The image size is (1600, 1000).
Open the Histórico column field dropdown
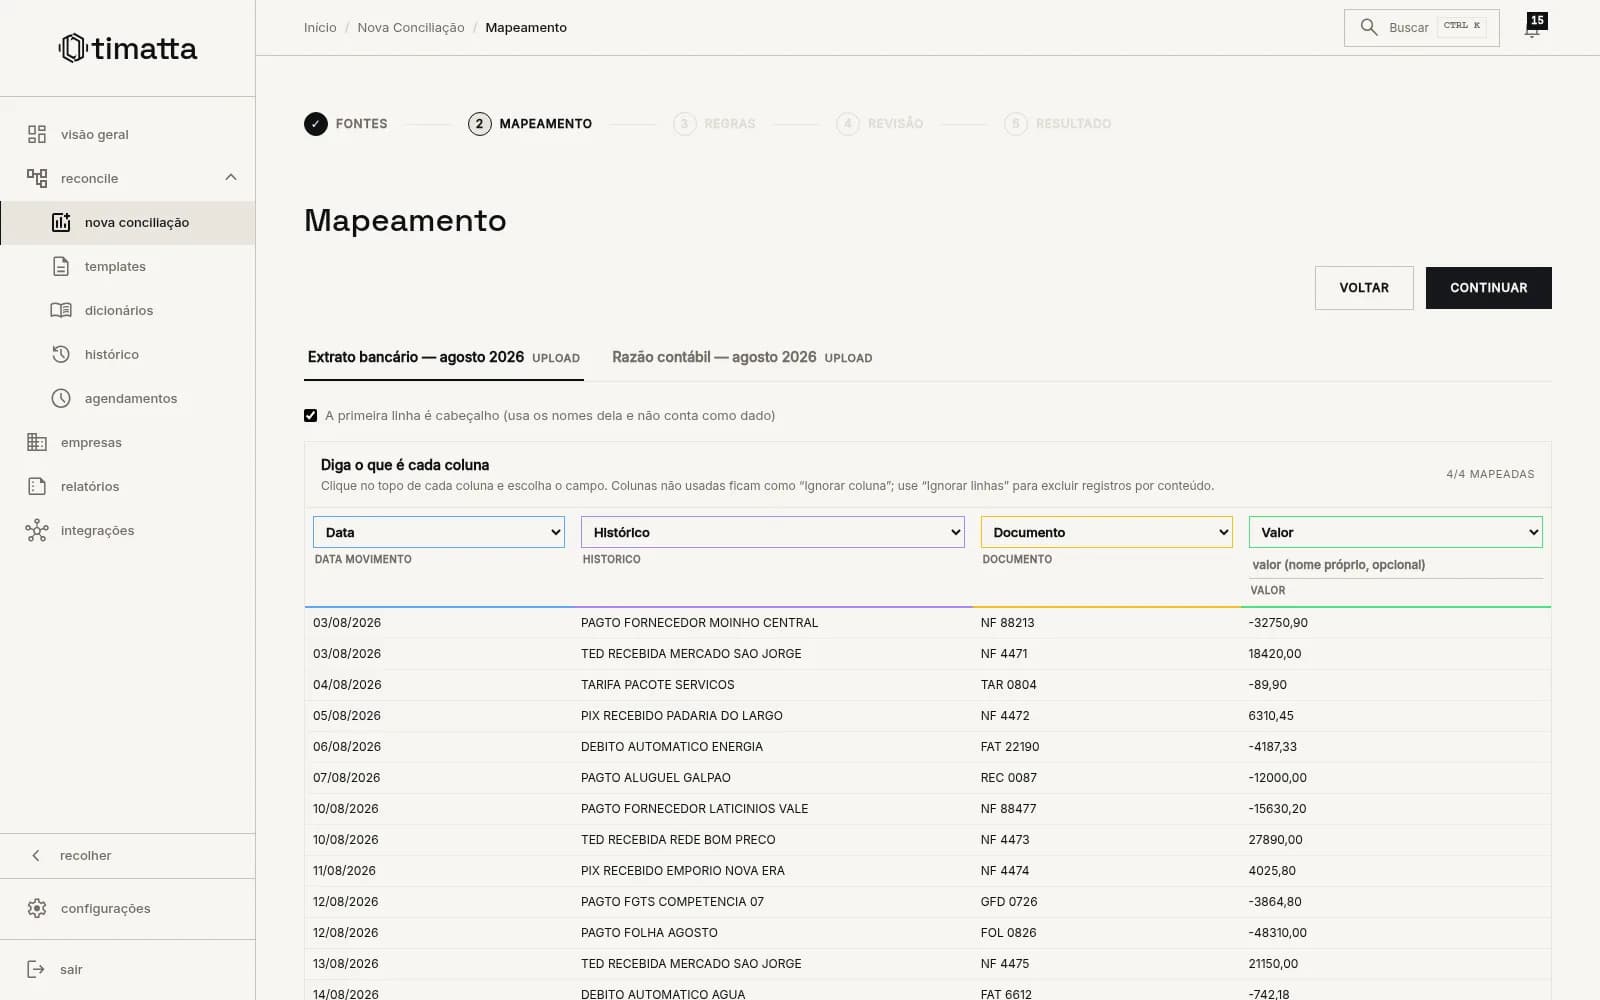click(x=773, y=532)
